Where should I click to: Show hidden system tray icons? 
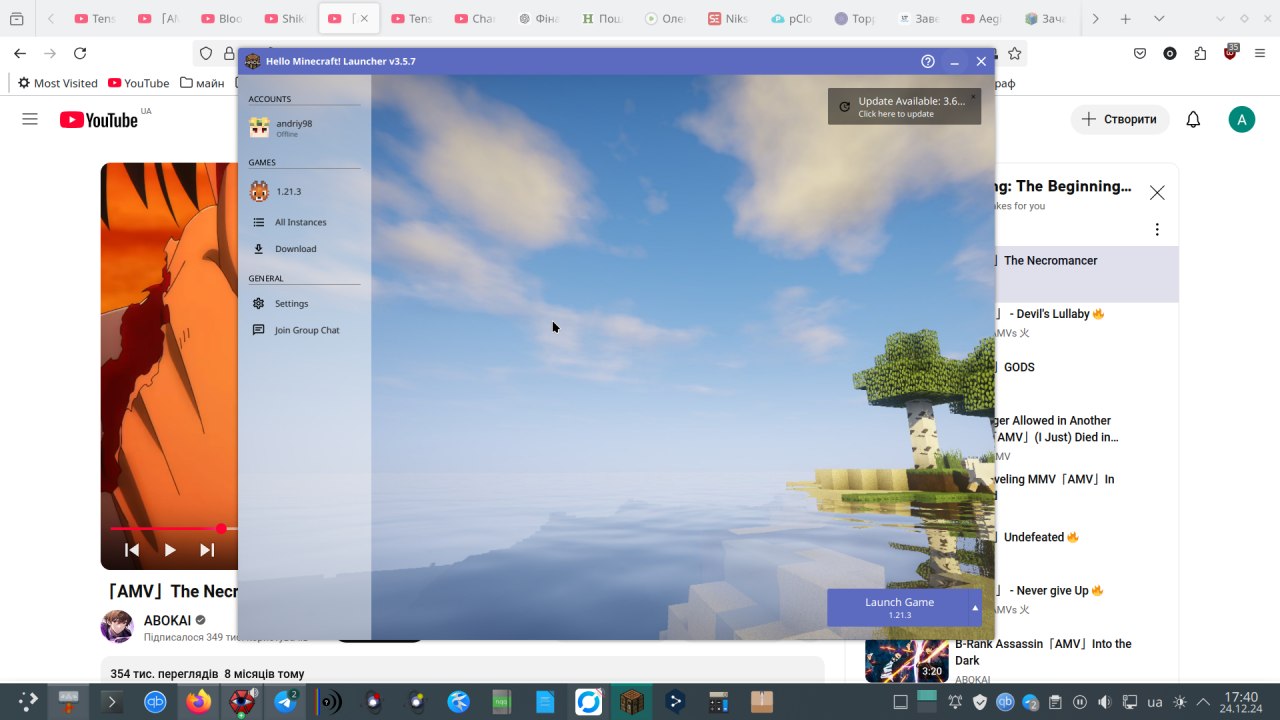1203,702
